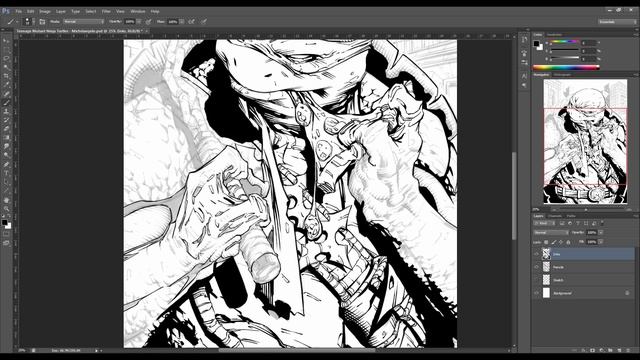
Task: Open the File menu
Action: pyautogui.click(x=19, y=11)
